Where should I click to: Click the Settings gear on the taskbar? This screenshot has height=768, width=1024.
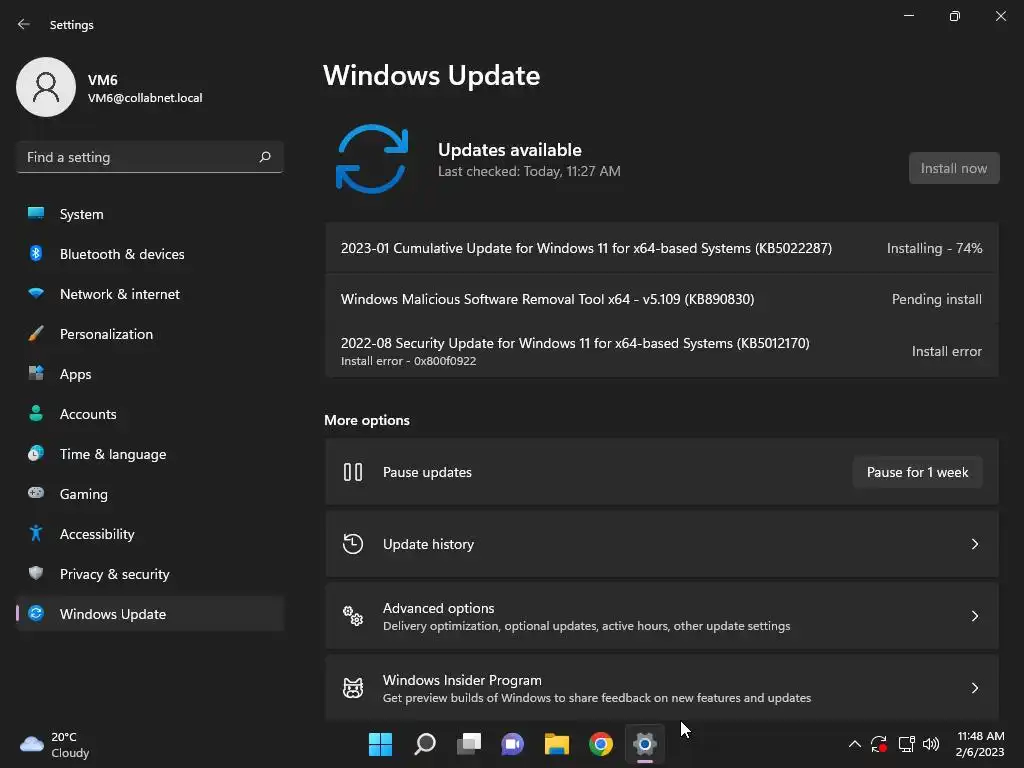pyautogui.click(x=645, y=744)
